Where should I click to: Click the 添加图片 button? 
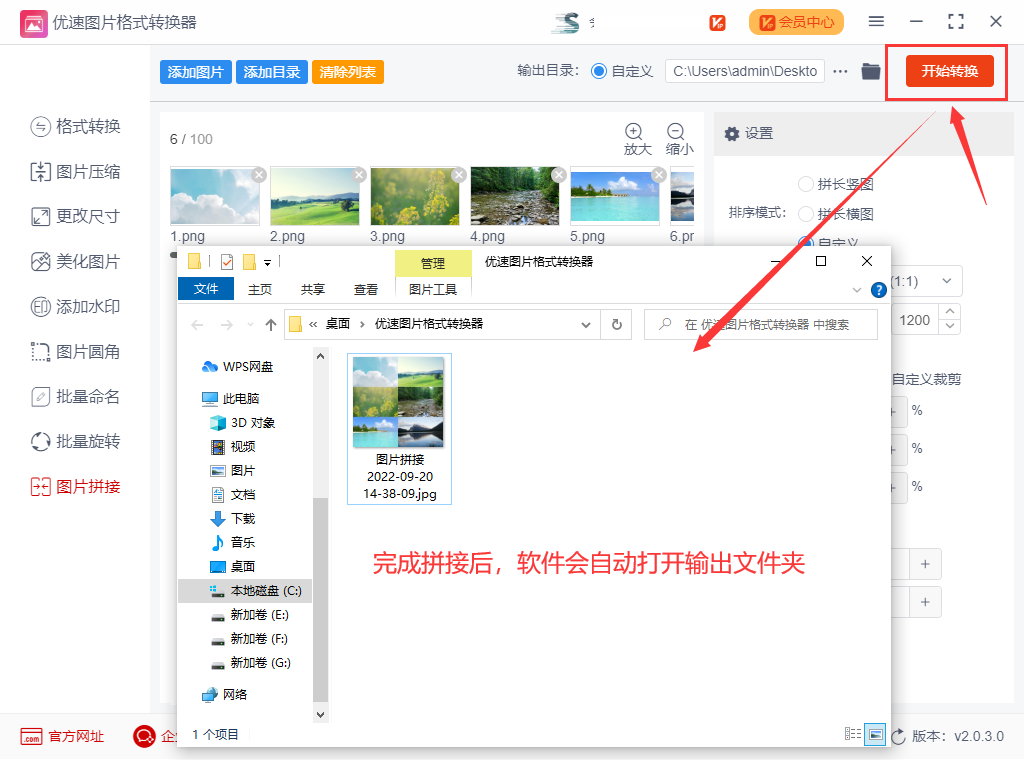(x=195, y=72)
